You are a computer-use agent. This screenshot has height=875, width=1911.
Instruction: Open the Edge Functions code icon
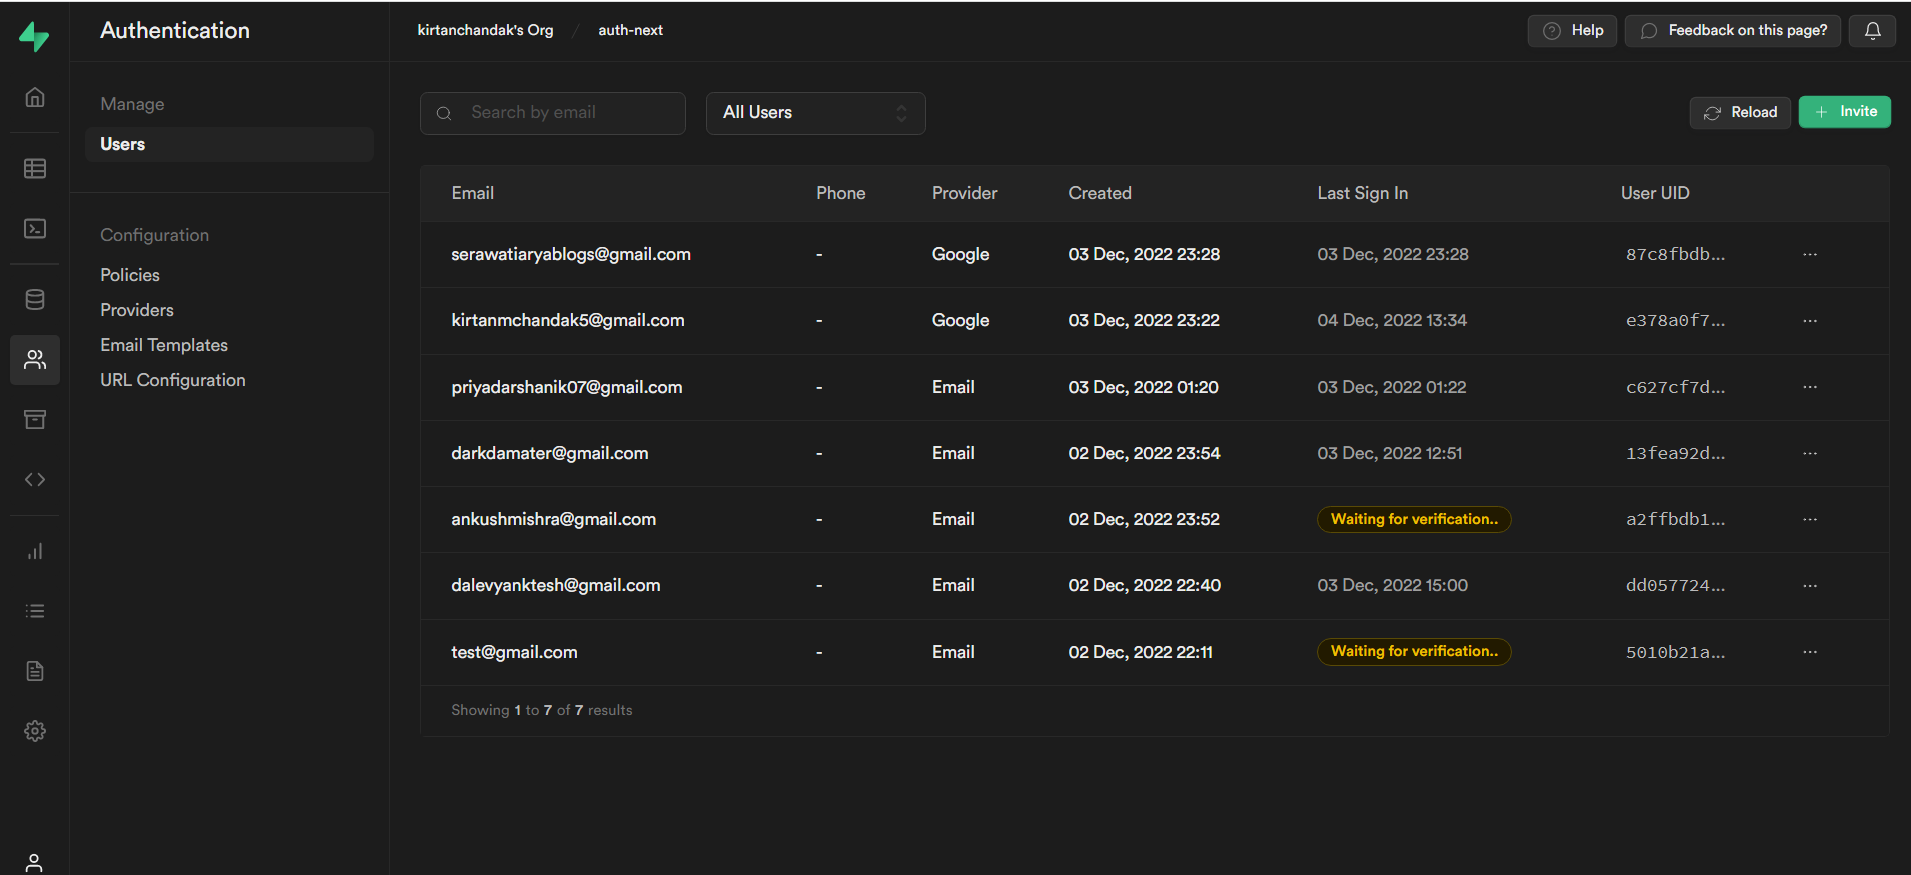tap(35, 479)
